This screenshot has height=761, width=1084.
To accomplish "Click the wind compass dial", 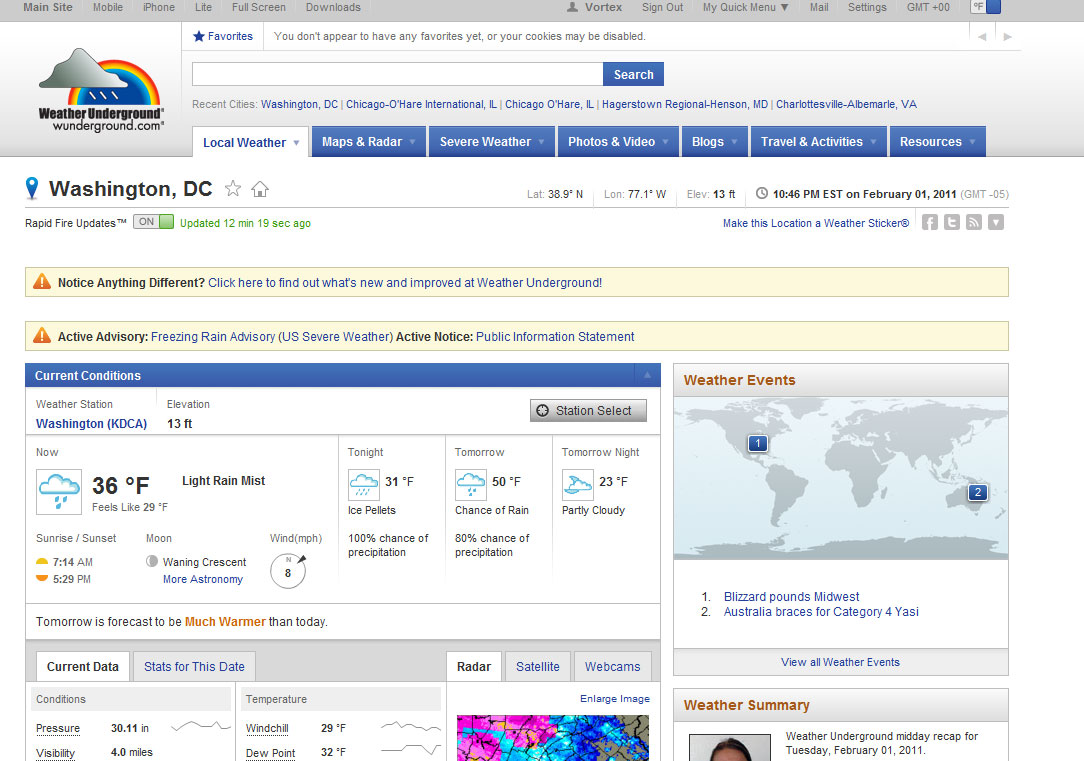I will click(288, 571).
